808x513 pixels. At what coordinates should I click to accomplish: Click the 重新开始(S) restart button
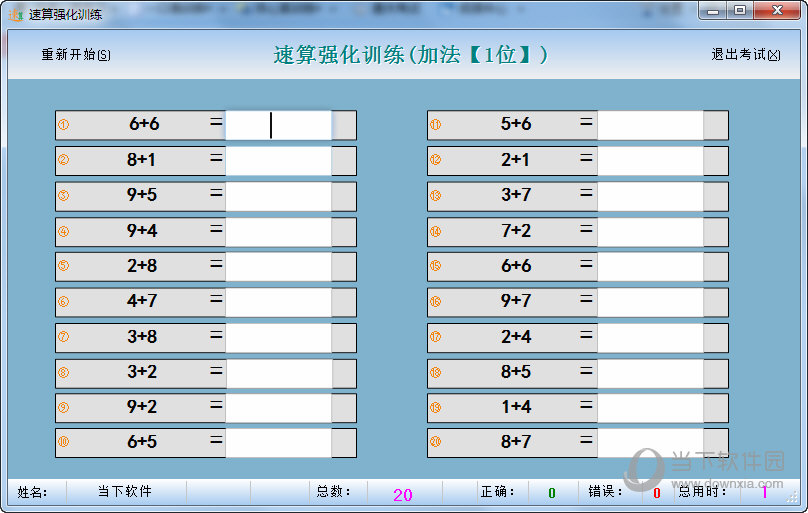76,55
